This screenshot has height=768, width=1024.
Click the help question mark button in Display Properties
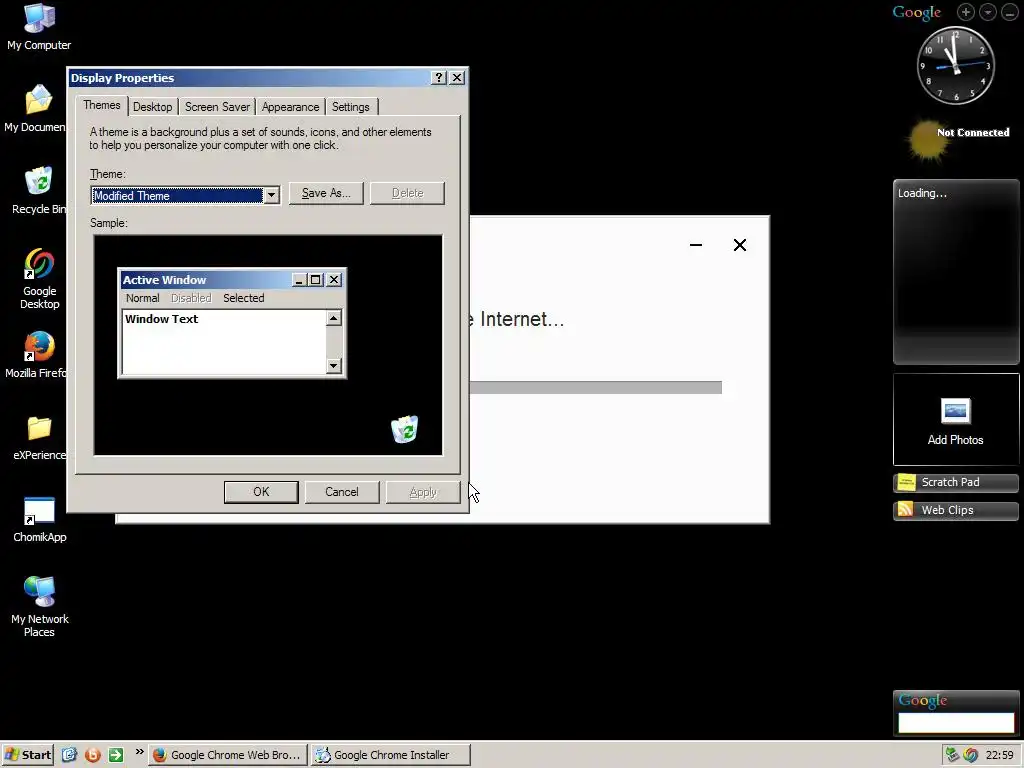439,78
